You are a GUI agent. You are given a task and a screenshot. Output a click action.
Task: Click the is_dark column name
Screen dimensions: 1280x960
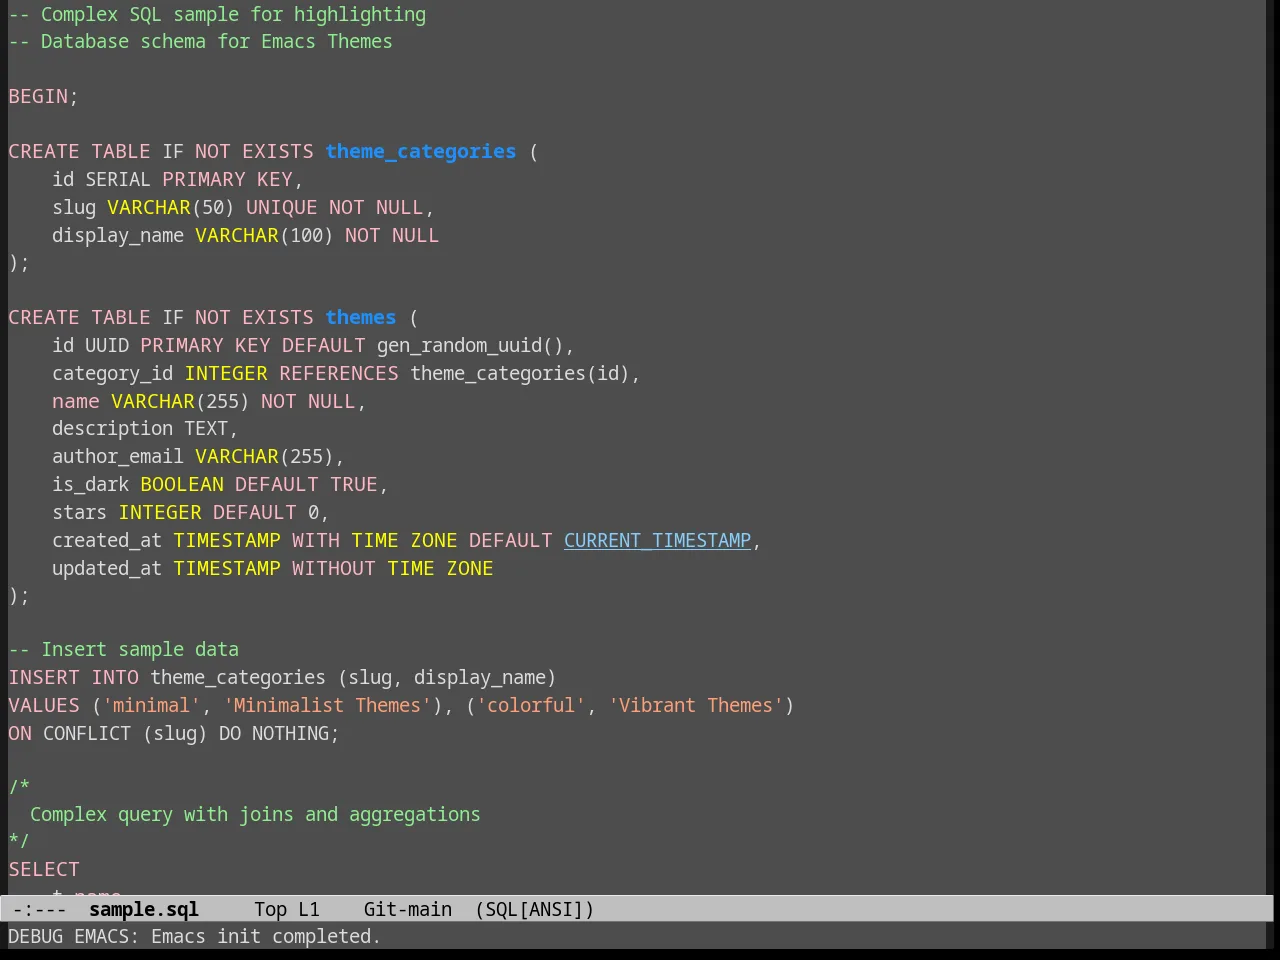[x=91, y=484]
